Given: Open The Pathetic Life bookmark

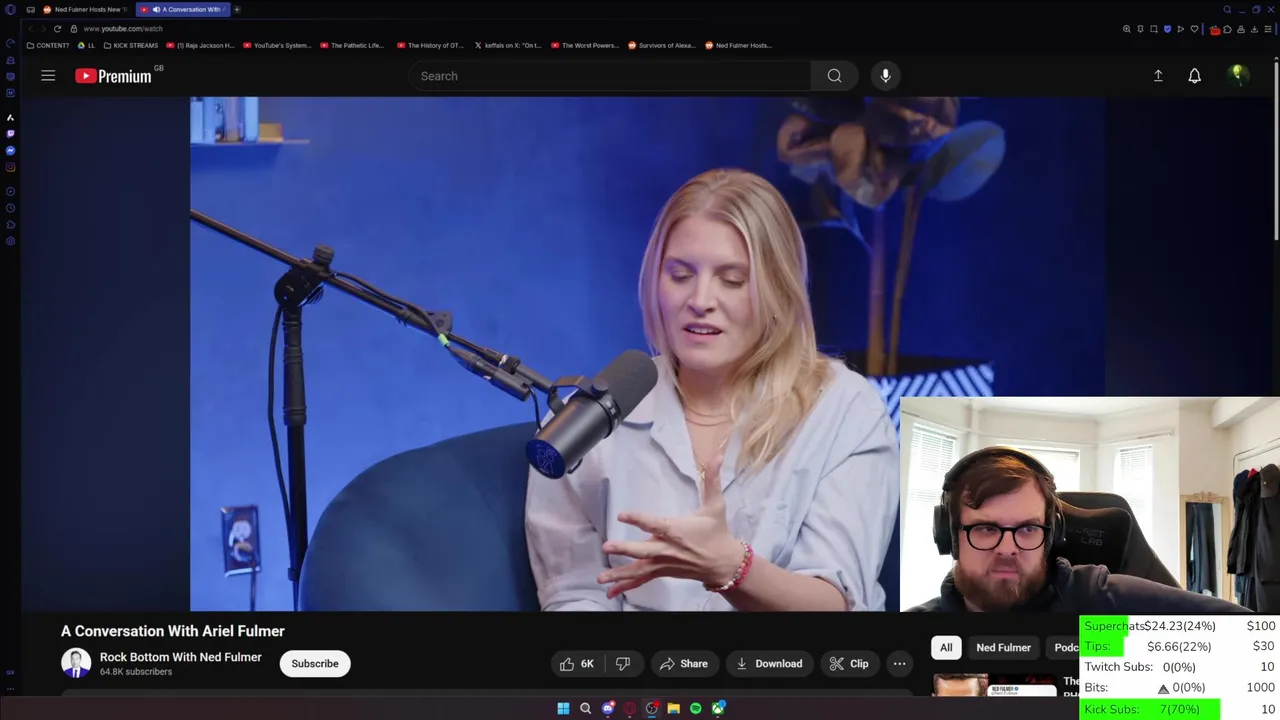Looking at the screenshot, I should pos(351,45).
